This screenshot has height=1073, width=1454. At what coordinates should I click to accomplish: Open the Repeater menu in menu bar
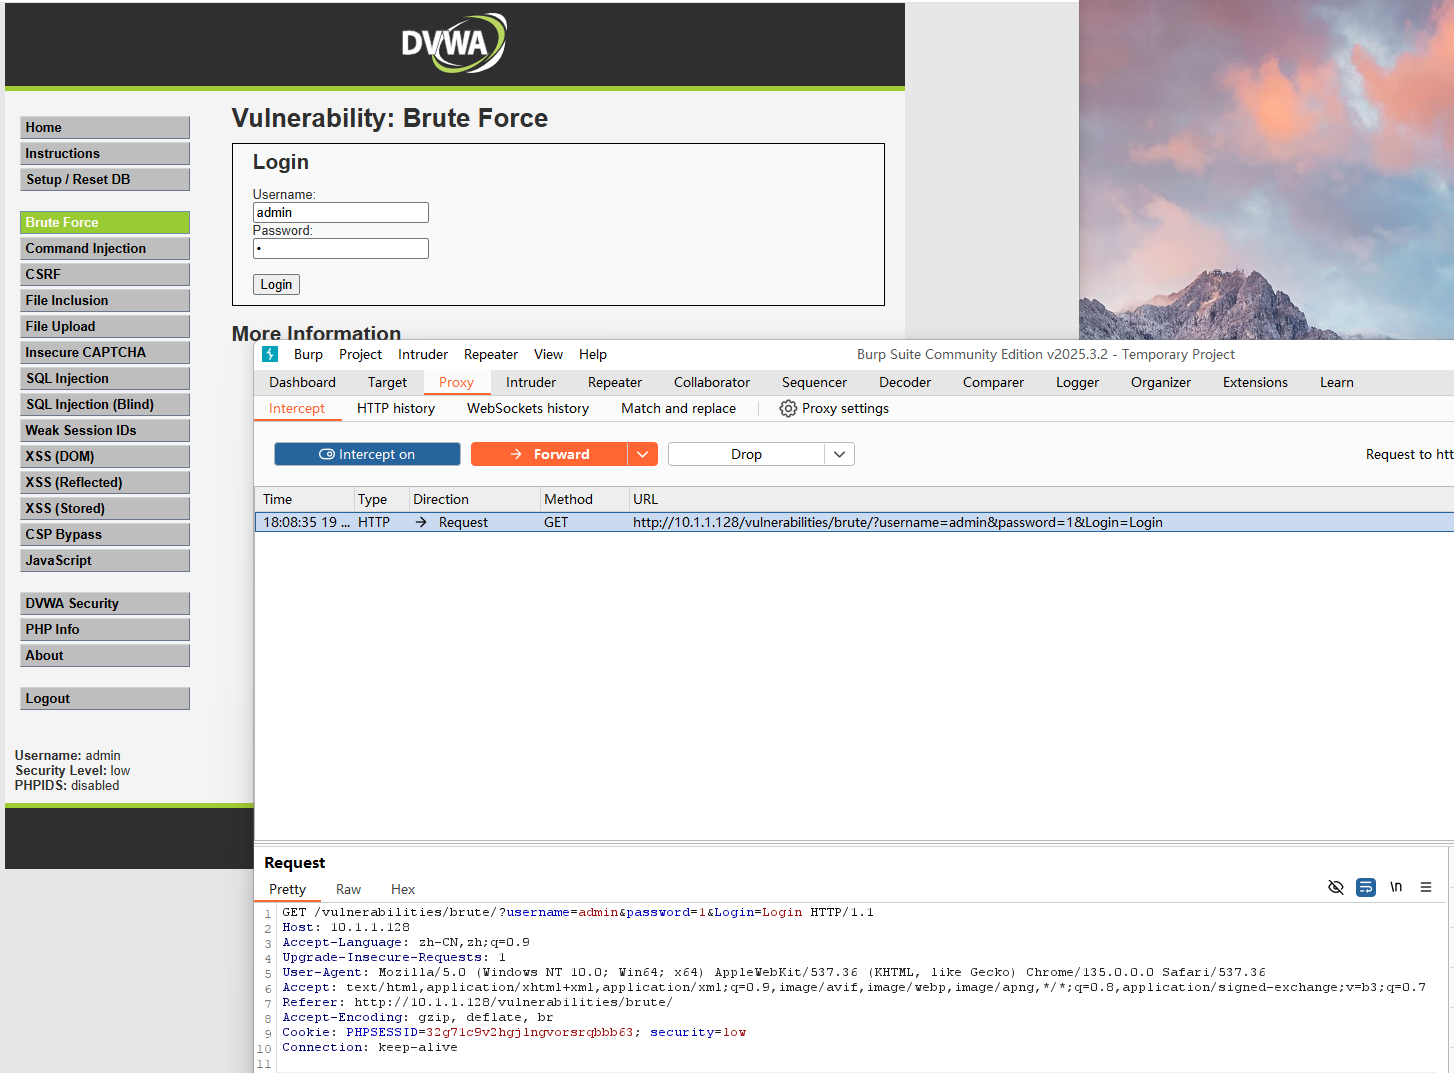(491, 354)
